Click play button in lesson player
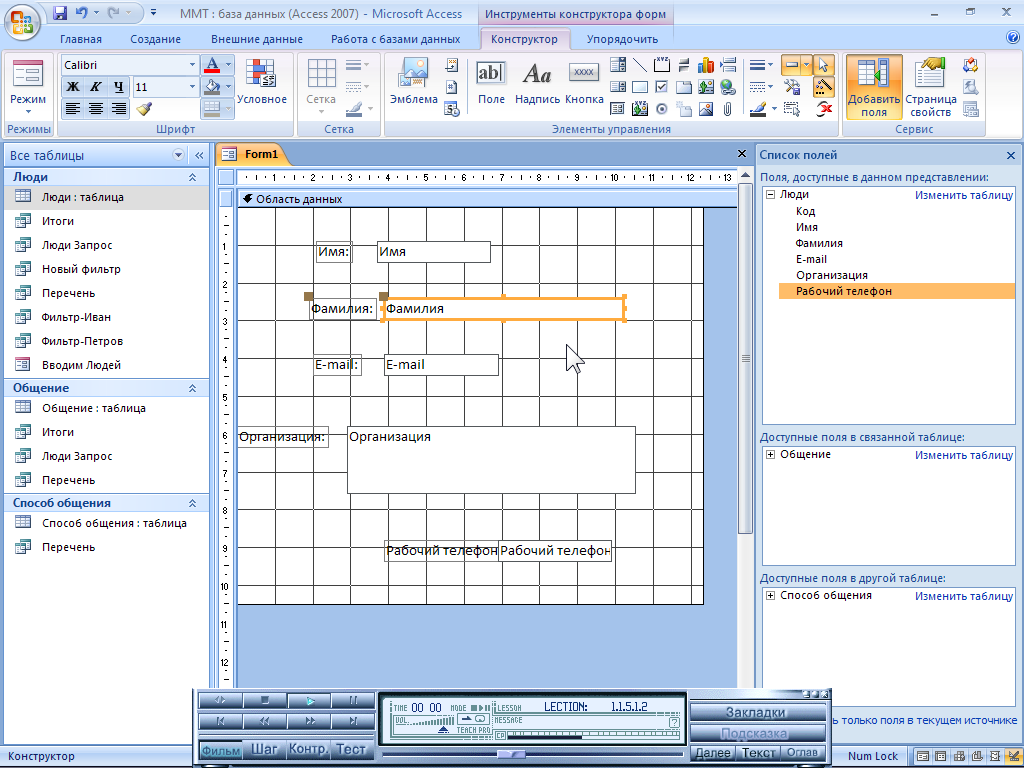This screenshot has height=768, width=1024. click(310, 700)
